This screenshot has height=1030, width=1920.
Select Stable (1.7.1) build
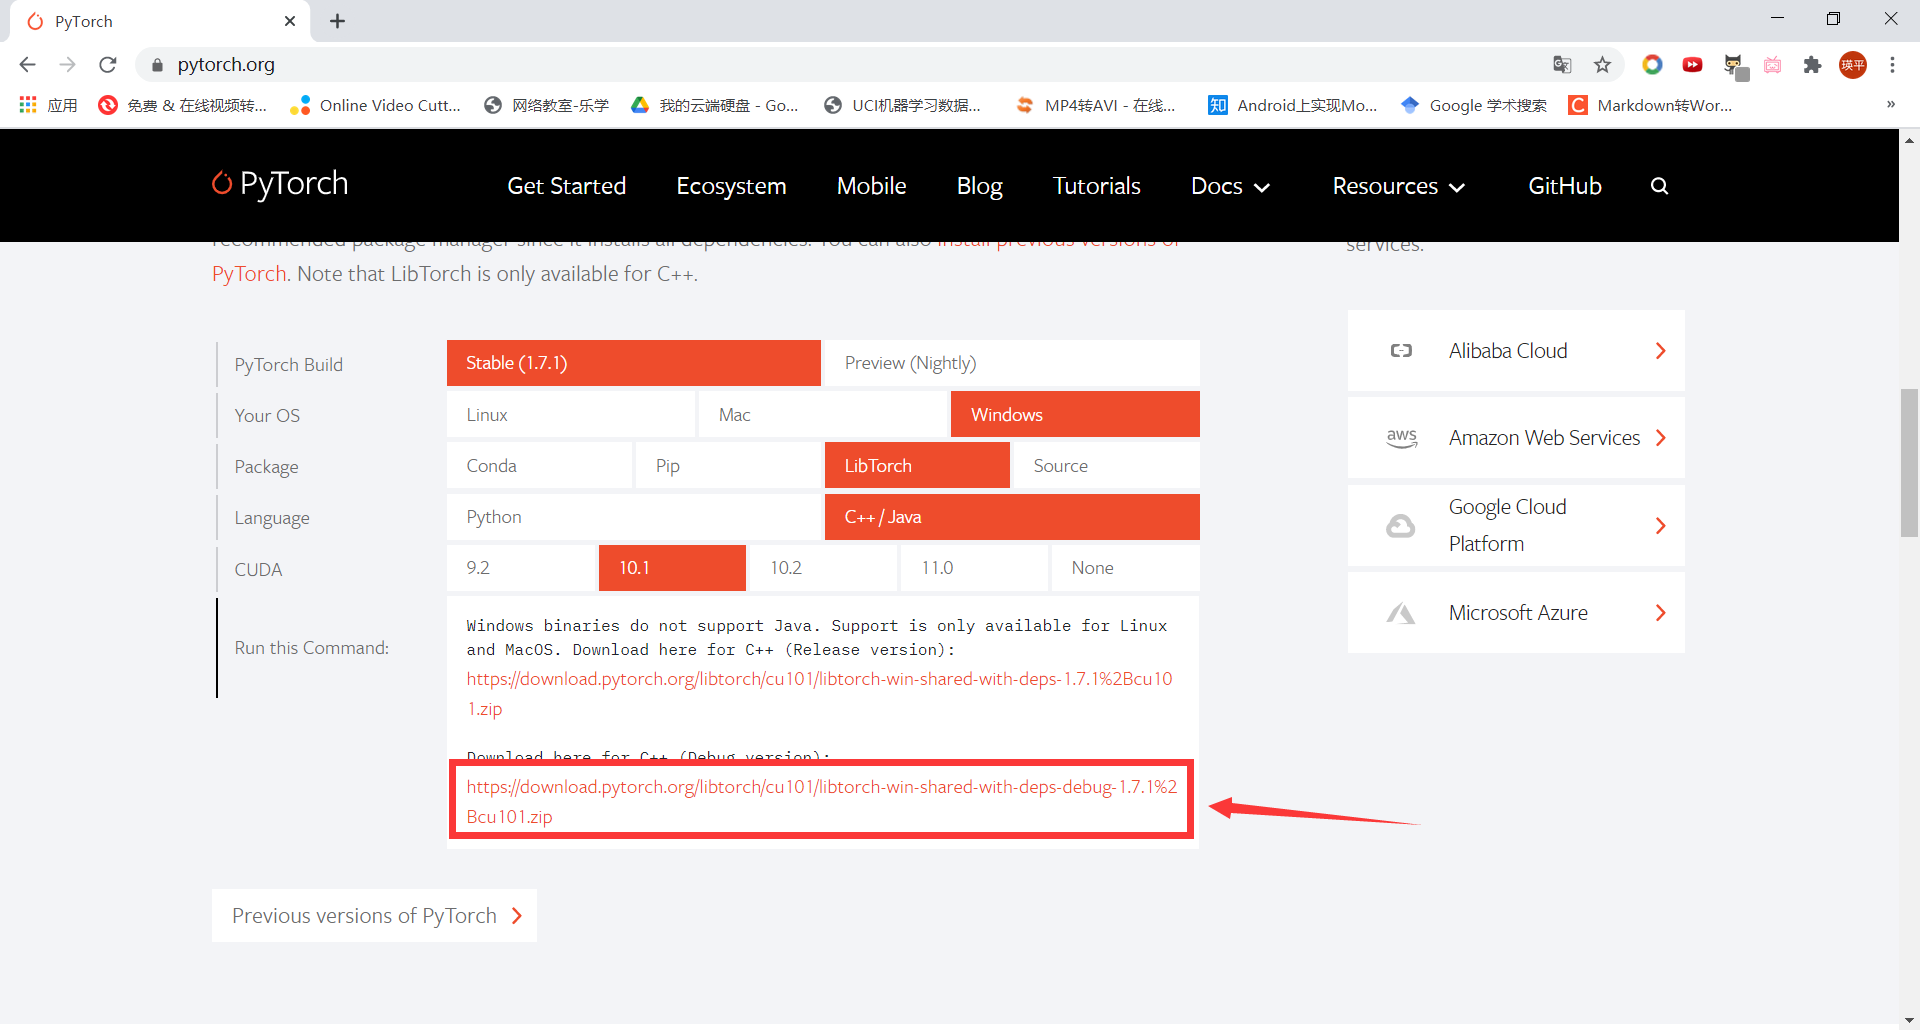(x=633, y=363)
